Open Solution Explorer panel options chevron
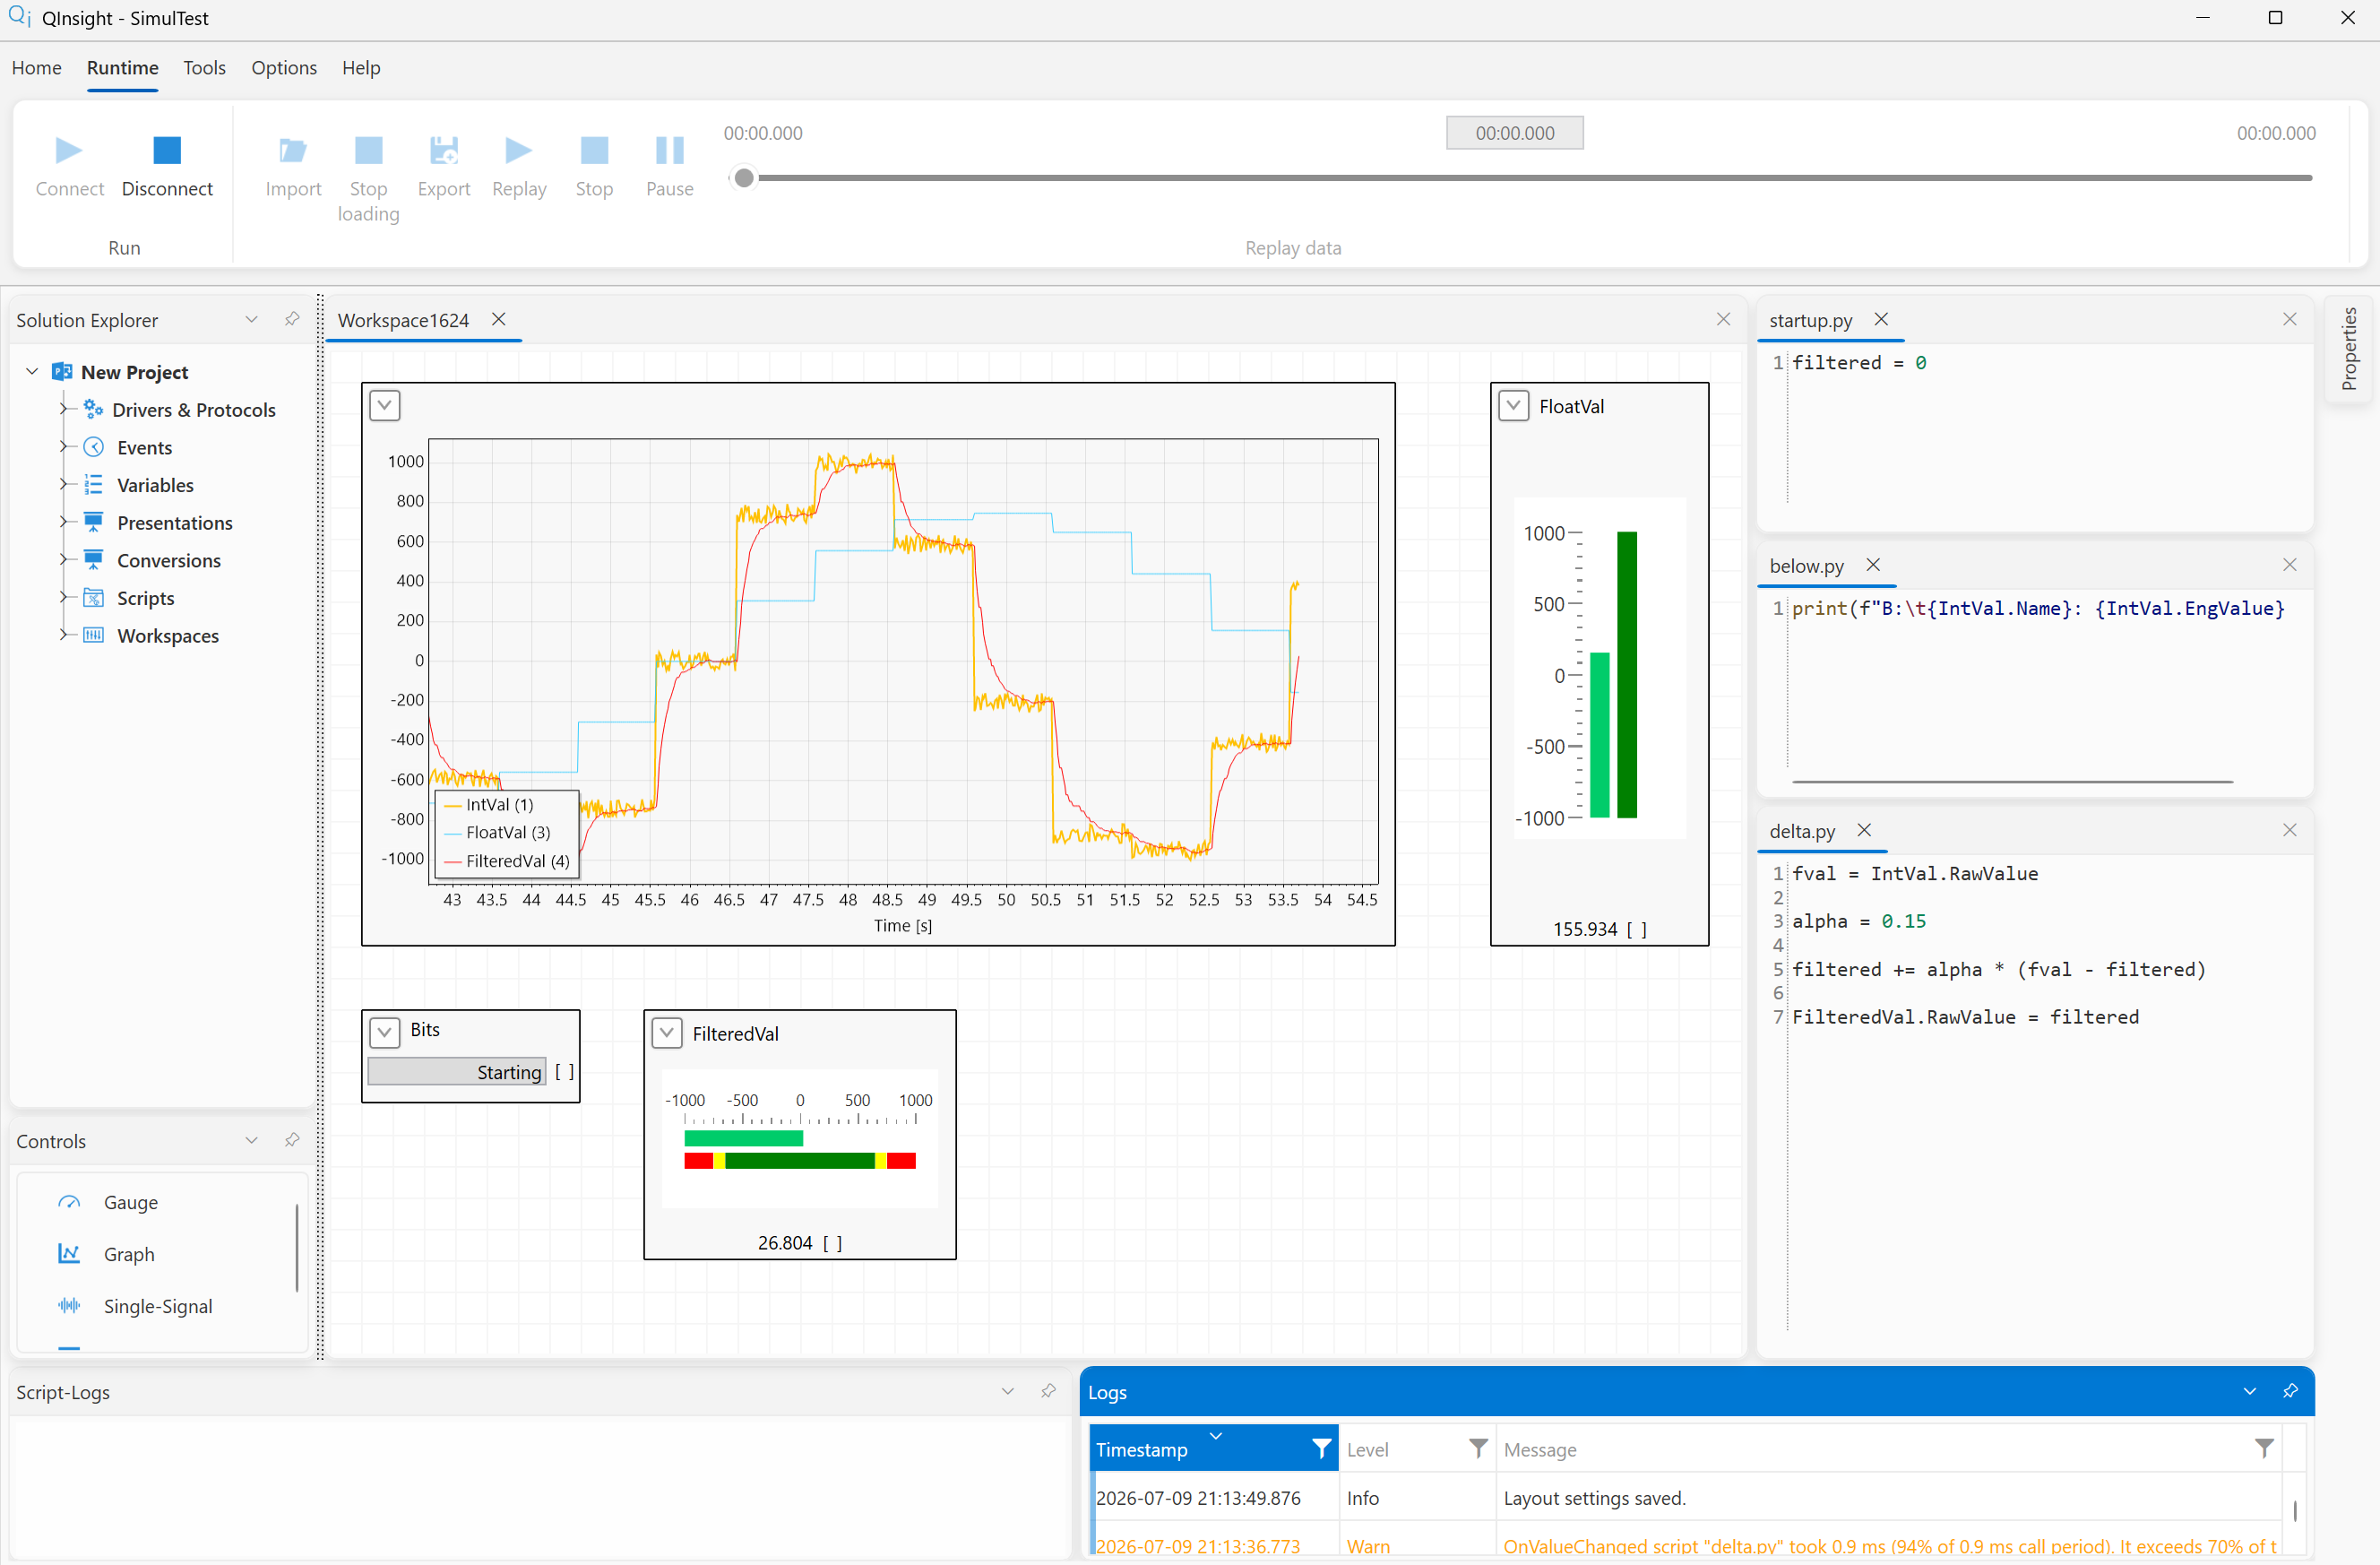This screenshot has height=1565, width=2380. point(251,319)
